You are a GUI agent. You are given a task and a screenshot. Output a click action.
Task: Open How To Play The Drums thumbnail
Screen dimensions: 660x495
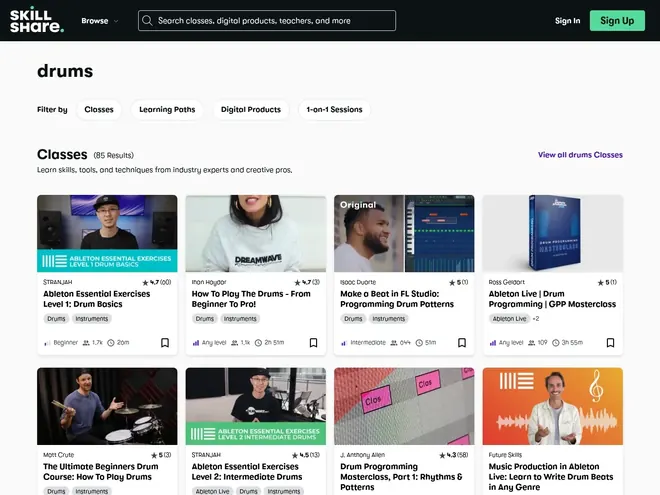[255, 233]
